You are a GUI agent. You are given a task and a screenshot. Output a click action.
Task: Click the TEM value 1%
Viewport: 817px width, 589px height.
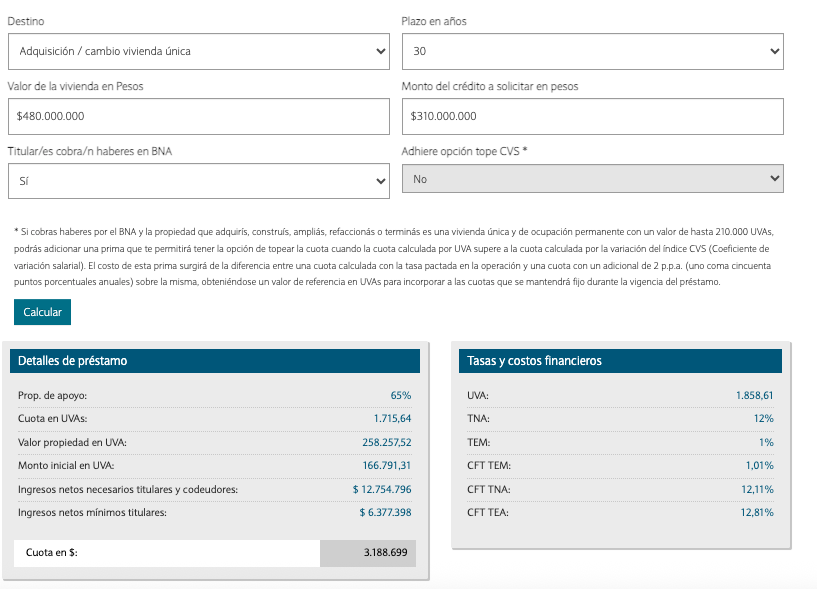766,443
